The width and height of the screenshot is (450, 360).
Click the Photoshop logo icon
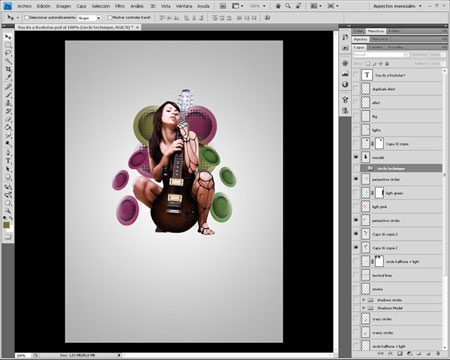[x=7, y=6]
